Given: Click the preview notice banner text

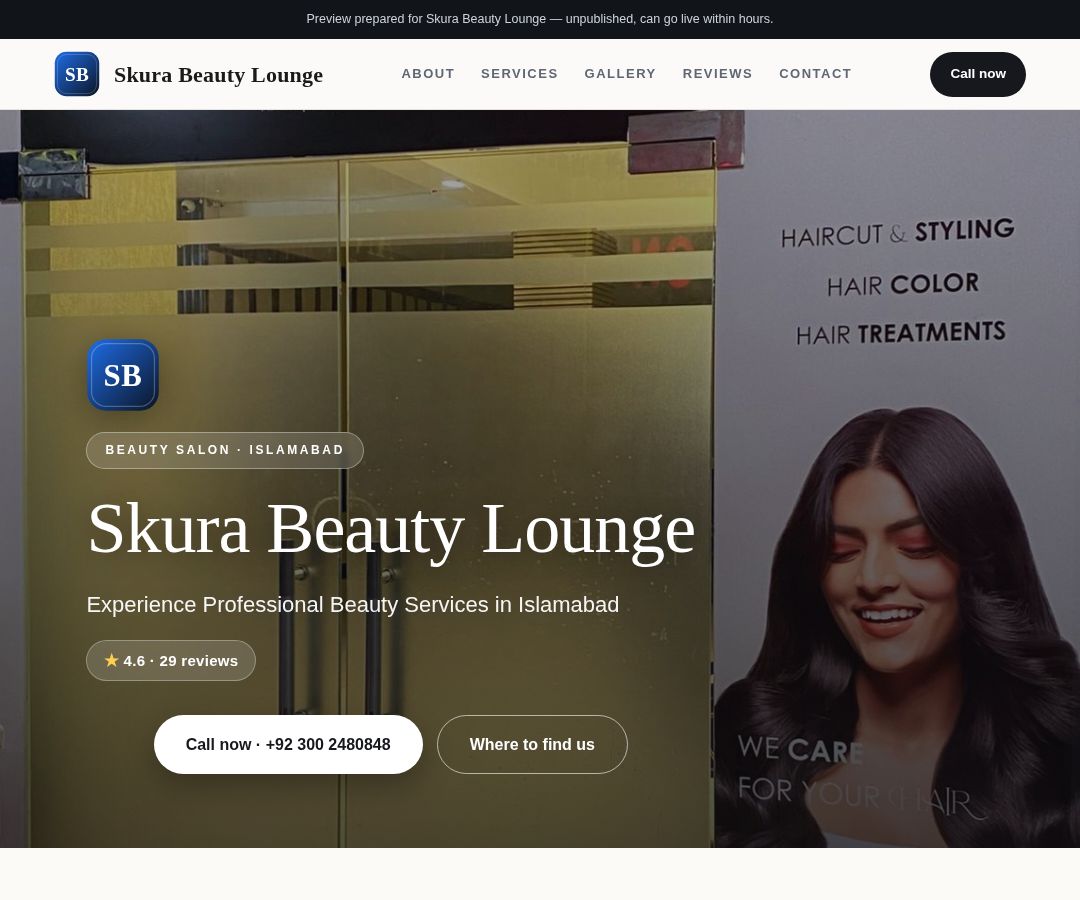Looking at the screenshot, I should click(540, 19).
